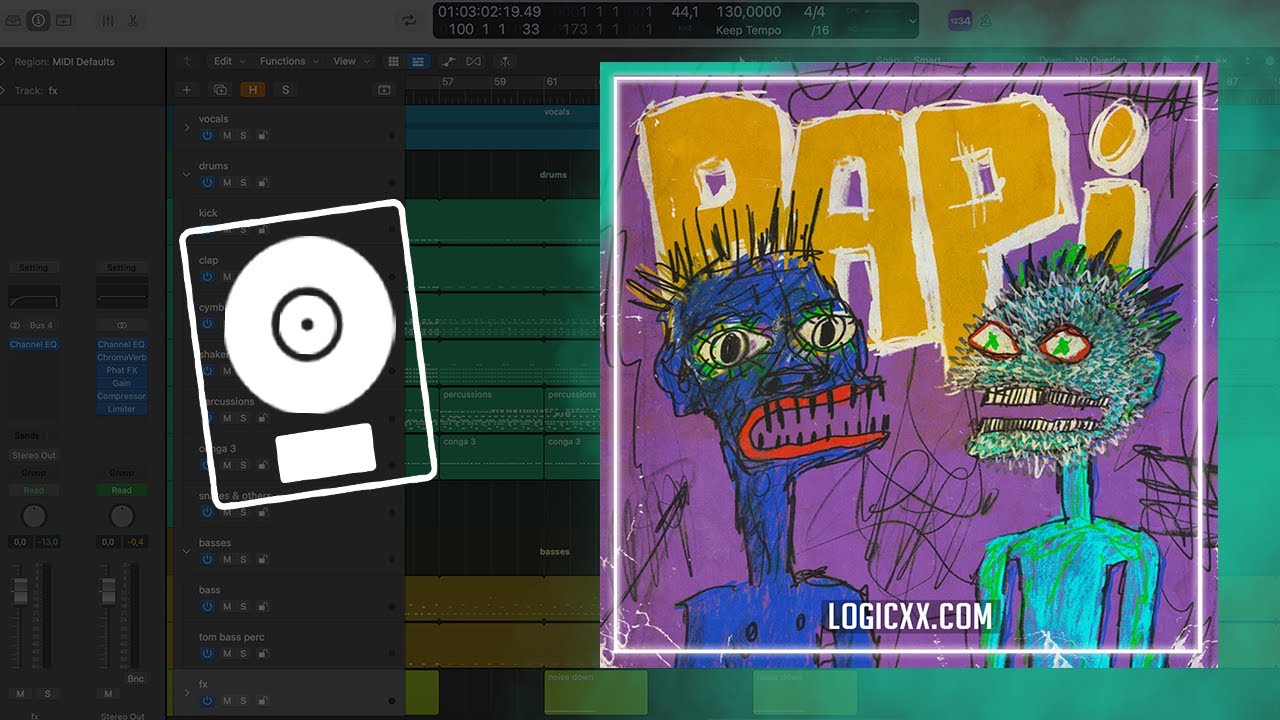The height and width of the screenshot is (720, 1280).
Task: Mute the bass track
Action: [x=227, y=606]
